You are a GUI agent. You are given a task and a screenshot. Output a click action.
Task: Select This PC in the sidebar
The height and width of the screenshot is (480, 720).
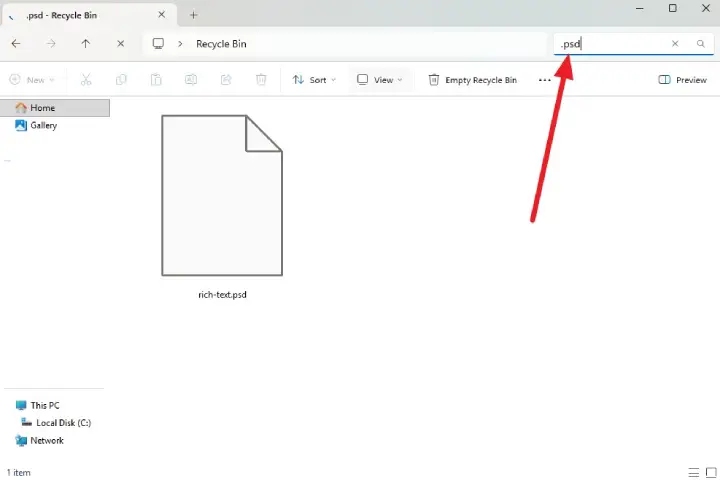pos(37,406)
